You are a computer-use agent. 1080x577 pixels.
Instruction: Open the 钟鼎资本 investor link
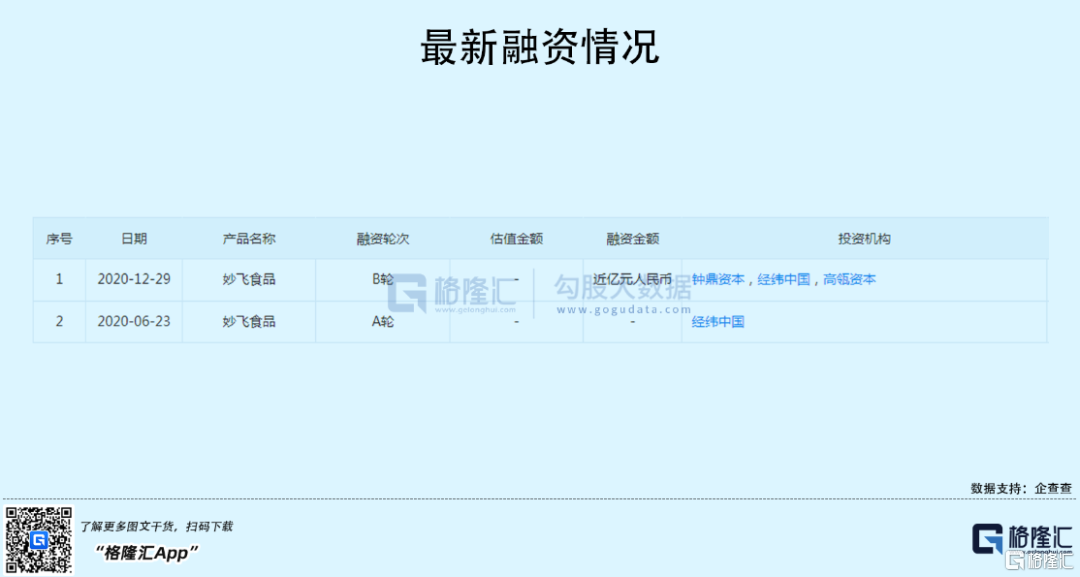coord(718,280)
